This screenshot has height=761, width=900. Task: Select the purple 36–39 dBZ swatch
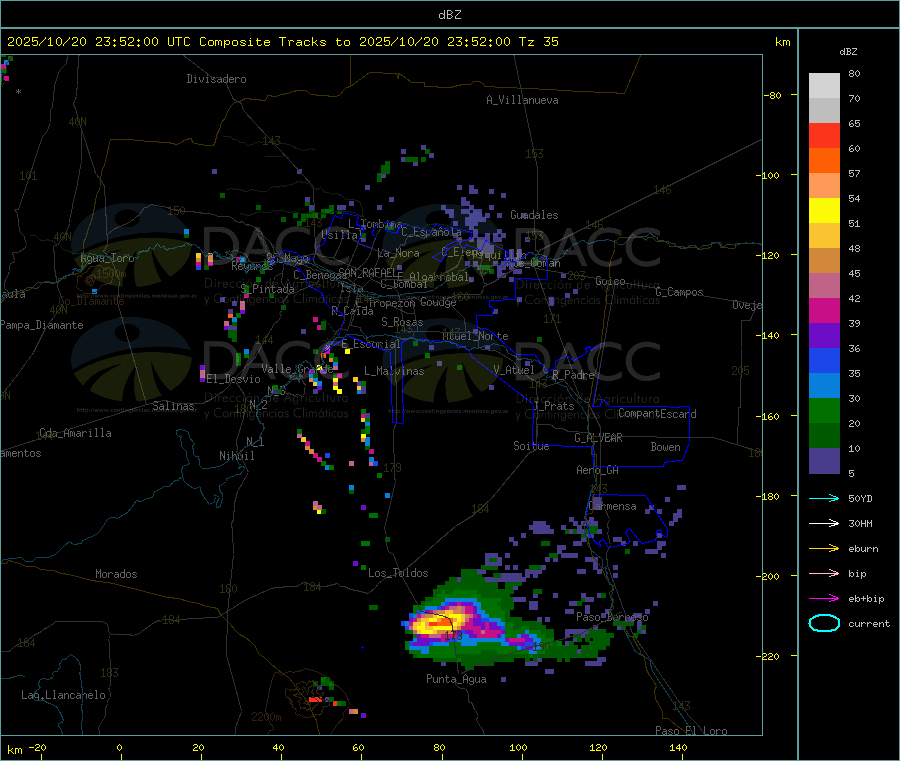click(x=824, y=336)
